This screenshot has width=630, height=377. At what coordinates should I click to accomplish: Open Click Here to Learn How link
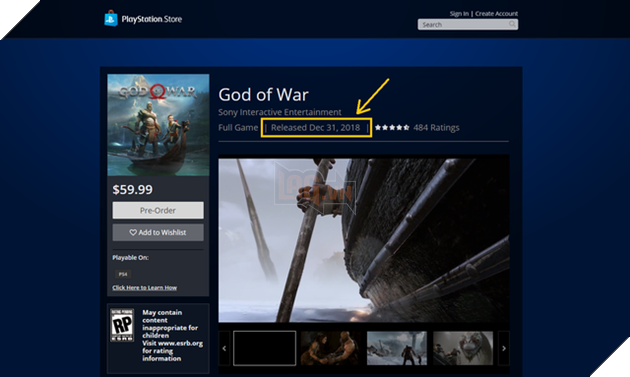click(144, 287)
